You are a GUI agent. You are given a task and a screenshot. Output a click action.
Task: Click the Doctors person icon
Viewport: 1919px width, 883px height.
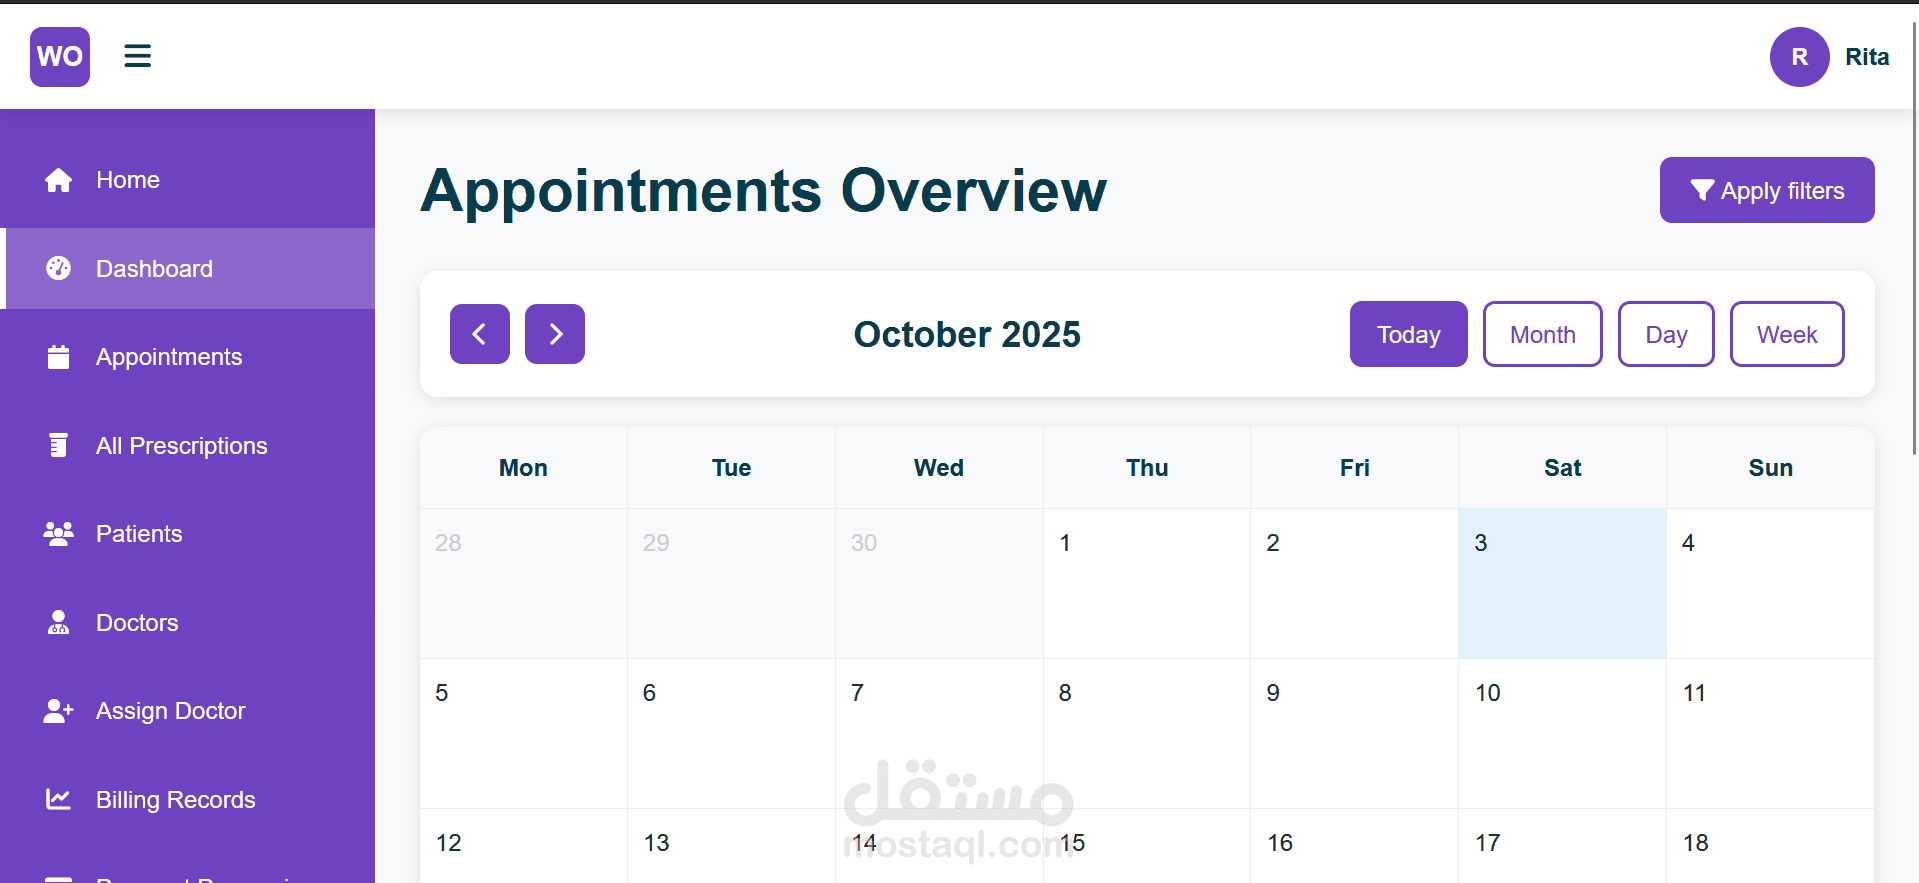click(59, 623)
